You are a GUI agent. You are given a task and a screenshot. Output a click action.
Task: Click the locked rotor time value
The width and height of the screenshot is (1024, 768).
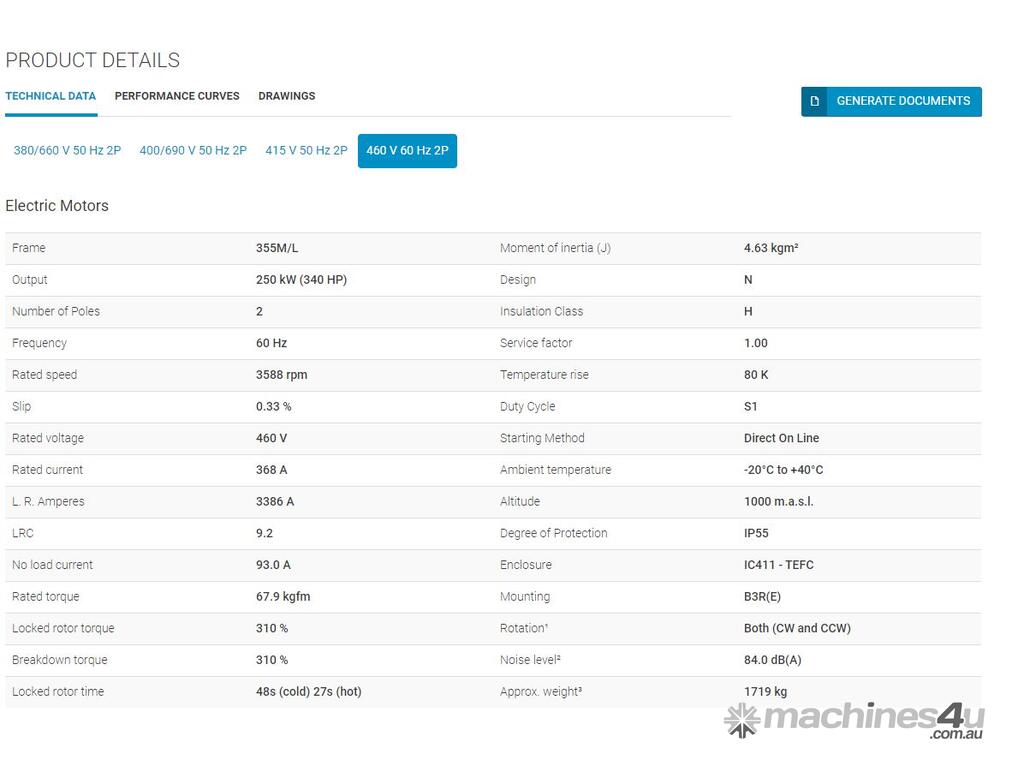coord(308,692)
